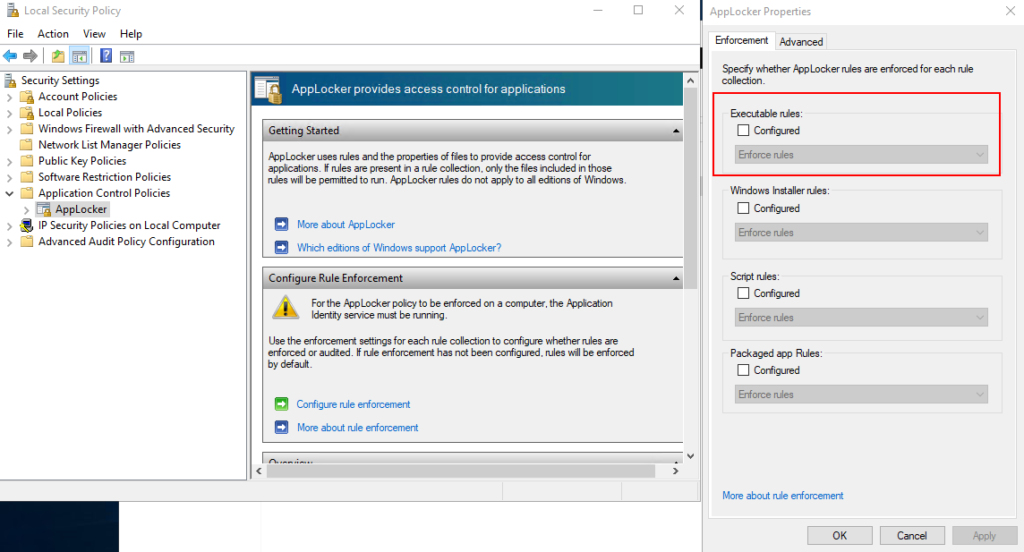1024x552 pixels.
Task: Select Software Restriction Policies in the tree
Action: tap(104, 177)
